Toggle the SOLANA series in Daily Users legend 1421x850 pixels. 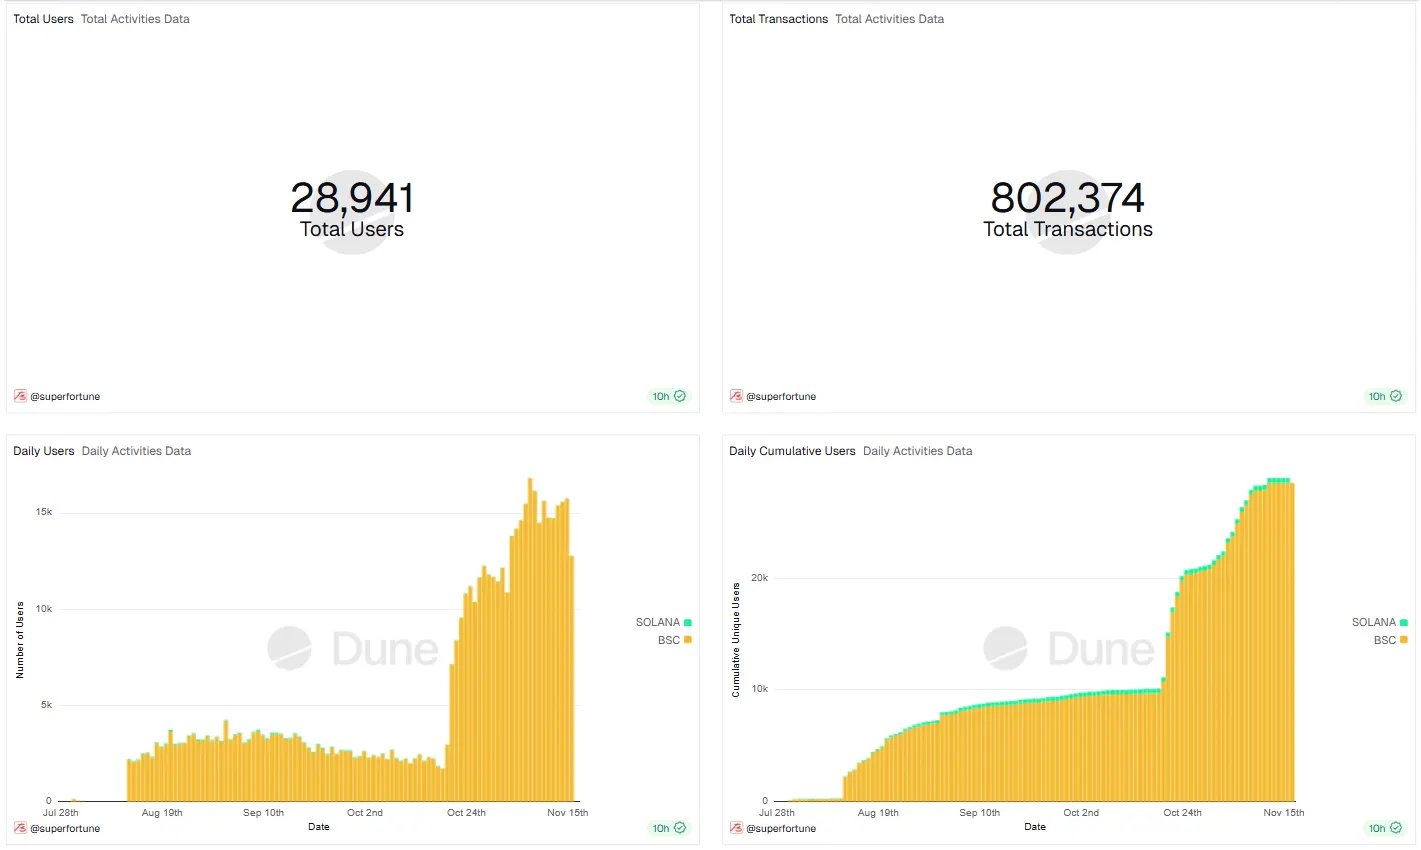pyautogui.click(x=661, y=621)
